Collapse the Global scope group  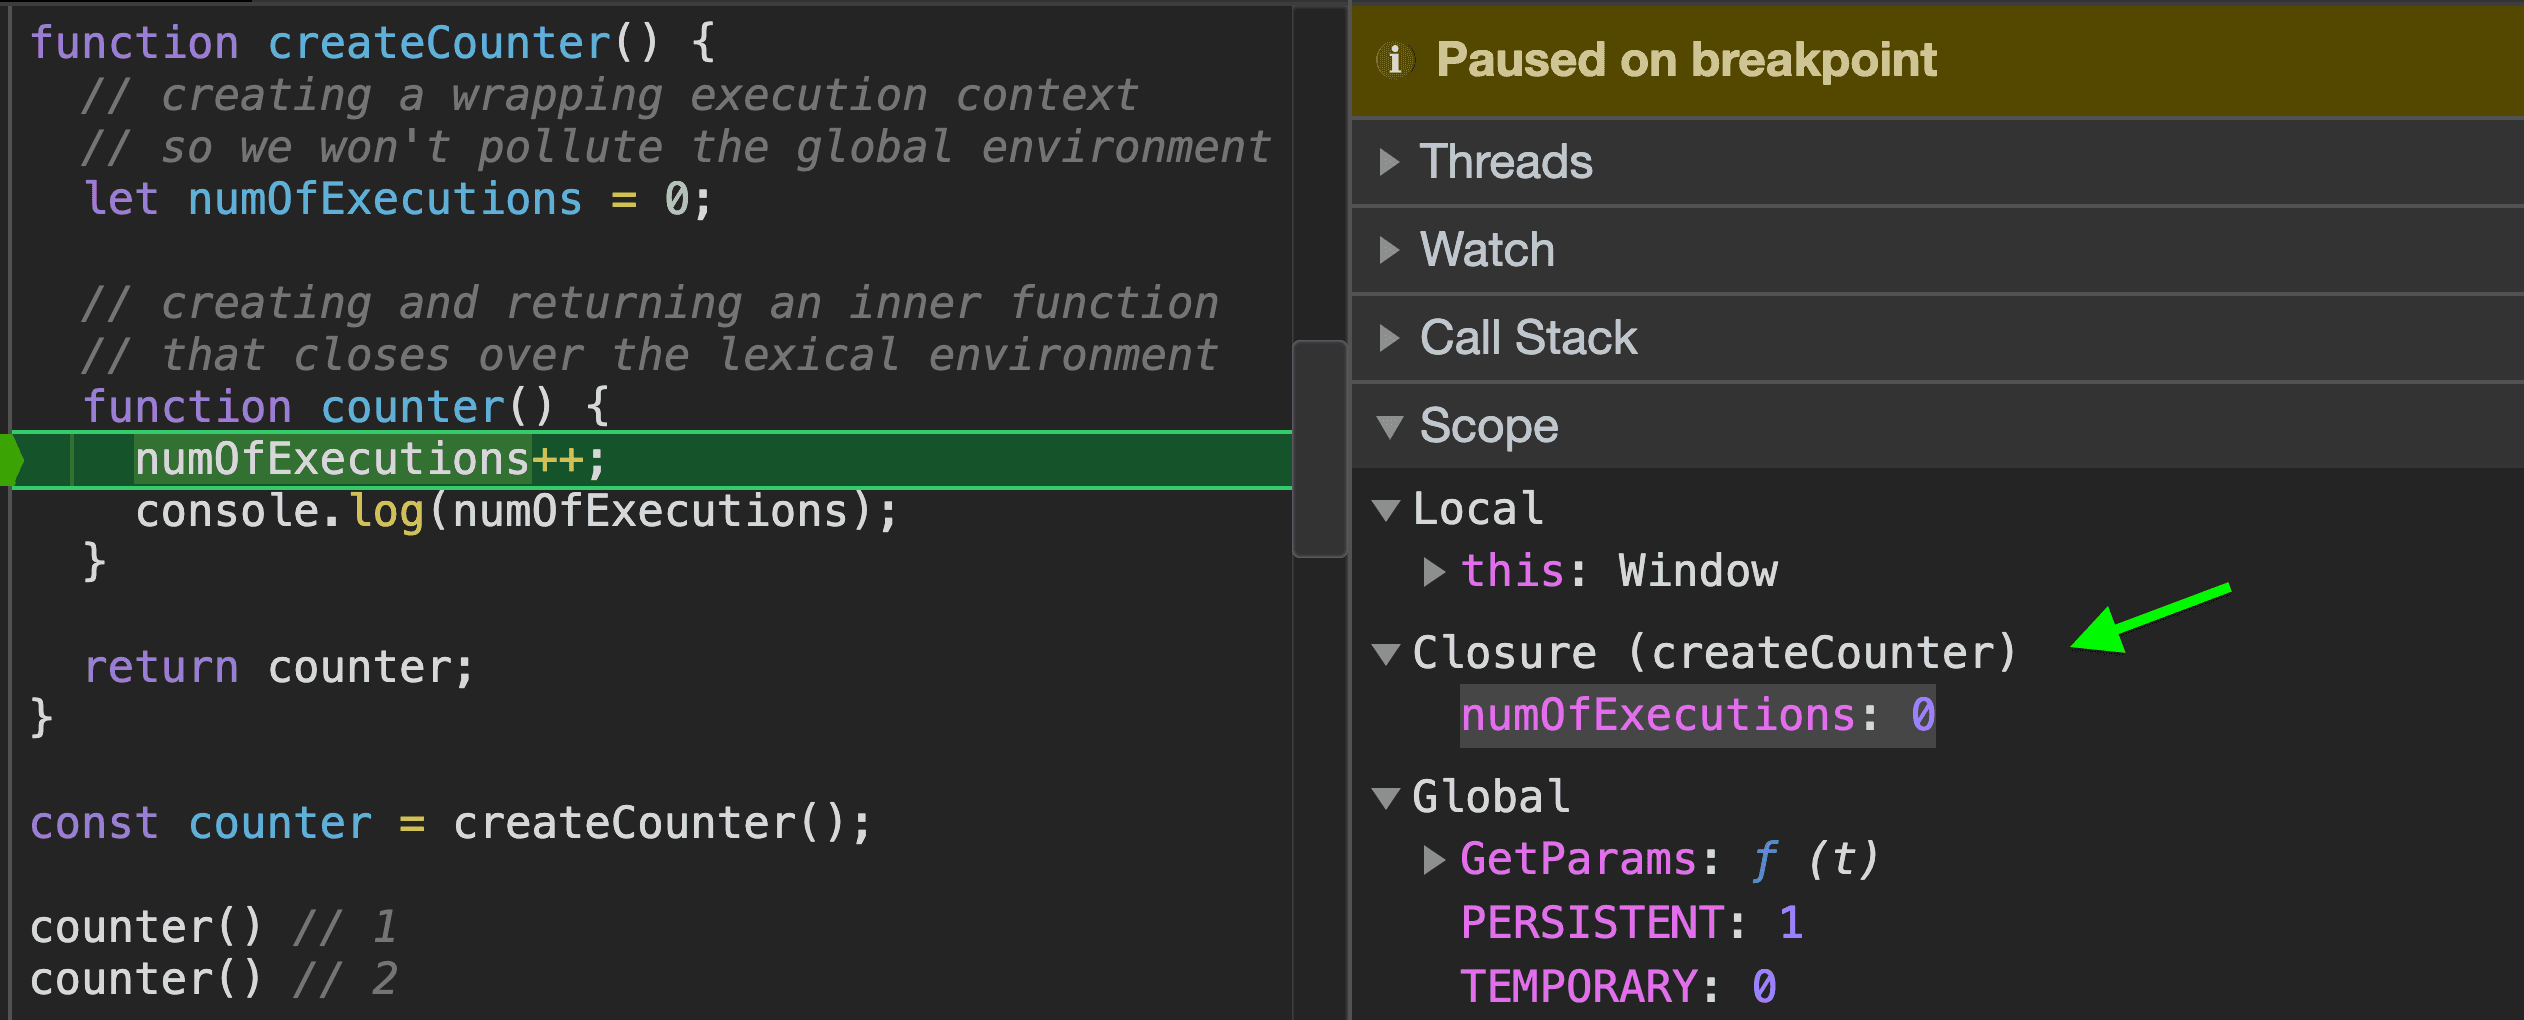point(1386,798)
